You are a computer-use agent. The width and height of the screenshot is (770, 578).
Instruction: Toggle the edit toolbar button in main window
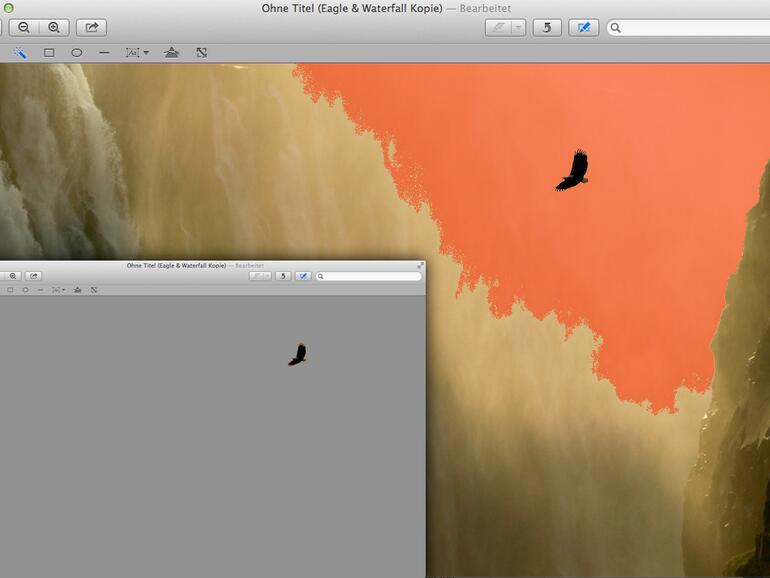[583, 28]
